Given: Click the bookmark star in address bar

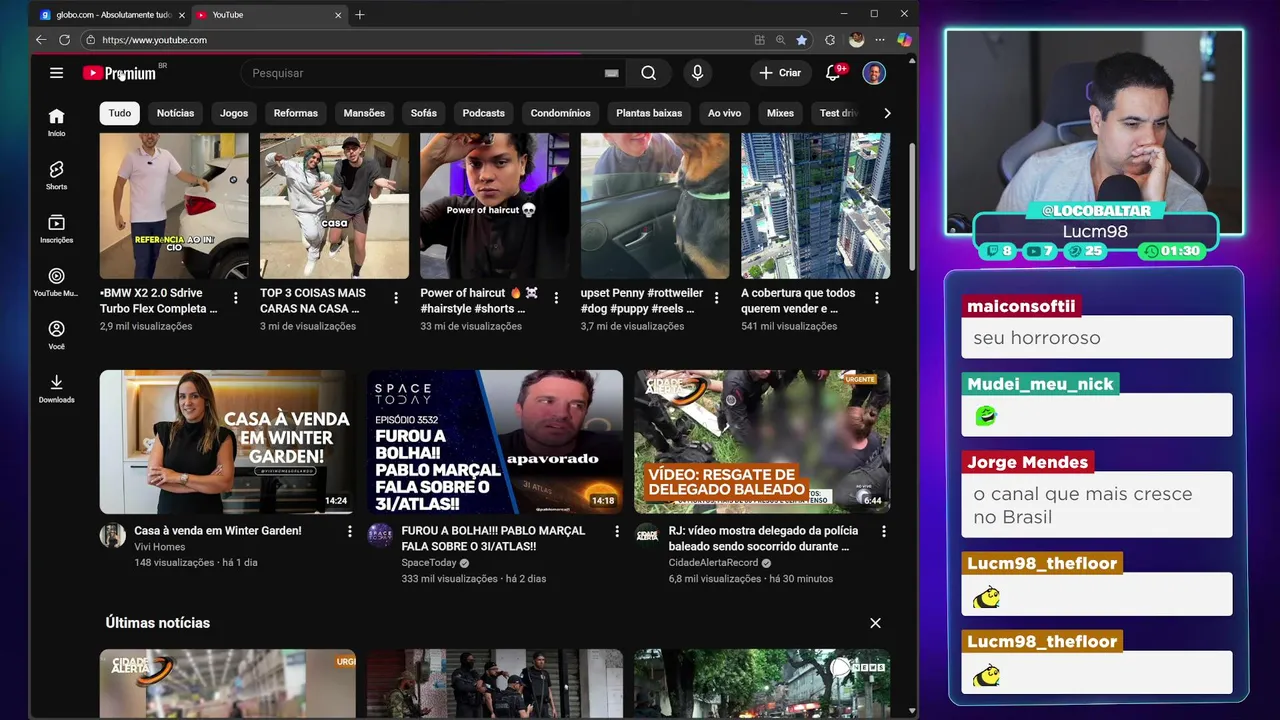Looking at the screenshot, I should click(801, 40).
